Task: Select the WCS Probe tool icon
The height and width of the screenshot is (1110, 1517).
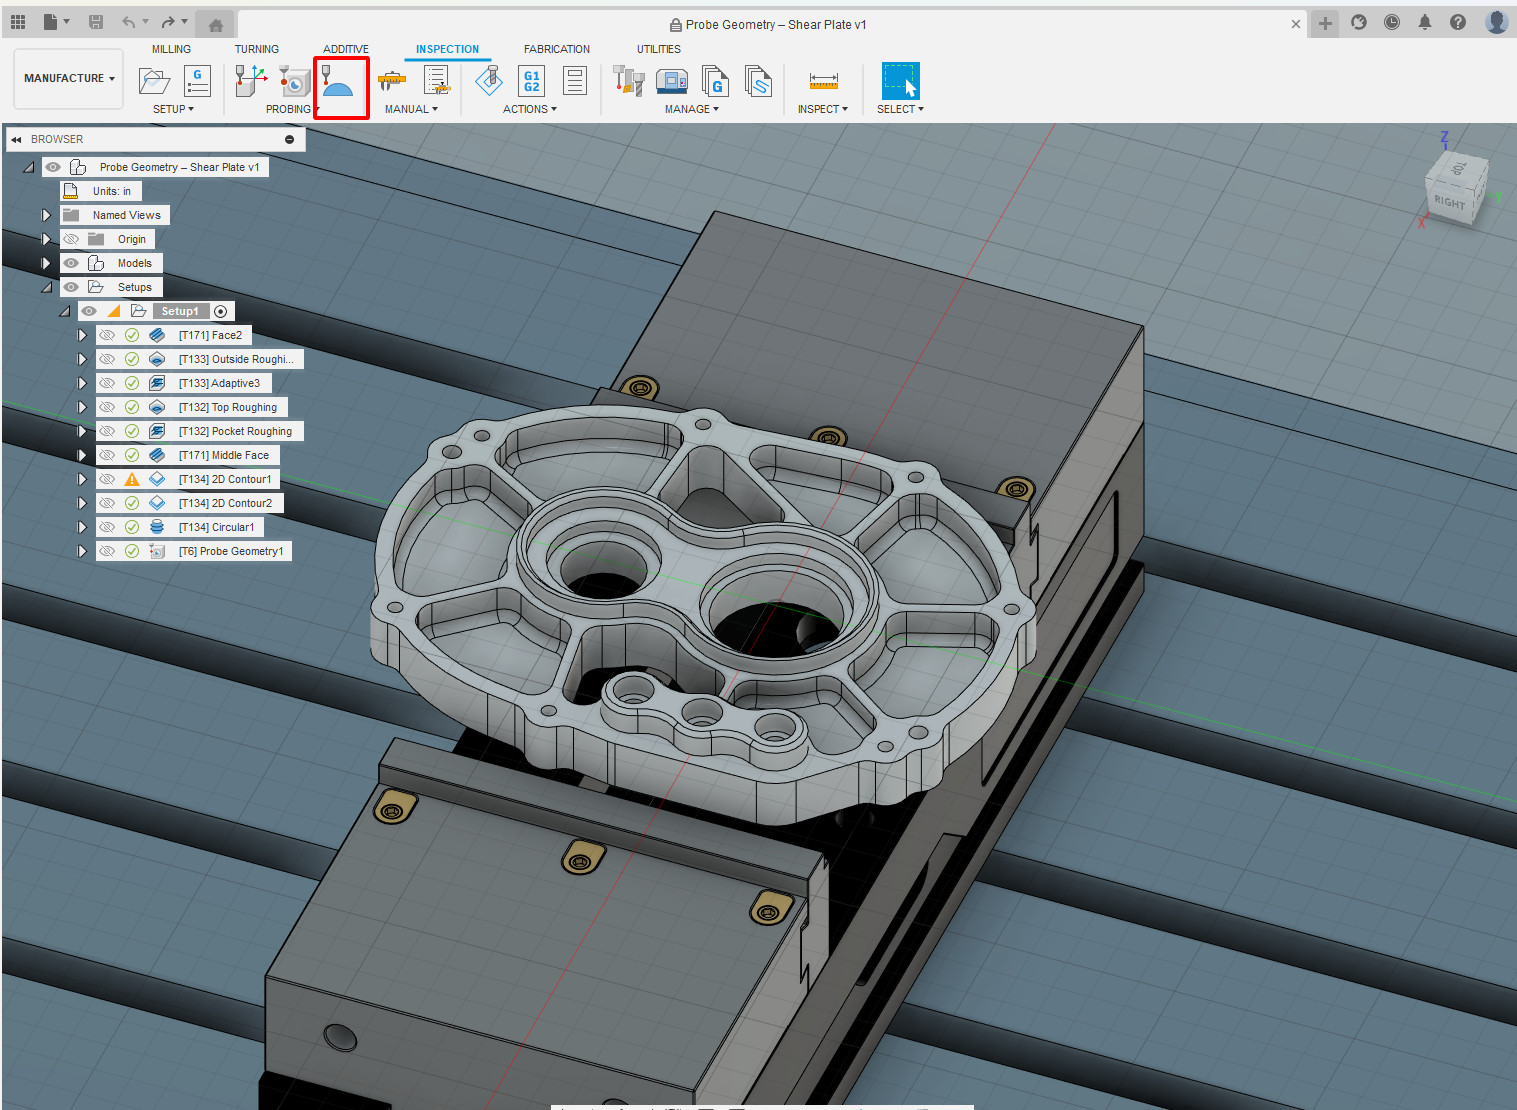Action: pyautogui.click(x=250, y=80)
